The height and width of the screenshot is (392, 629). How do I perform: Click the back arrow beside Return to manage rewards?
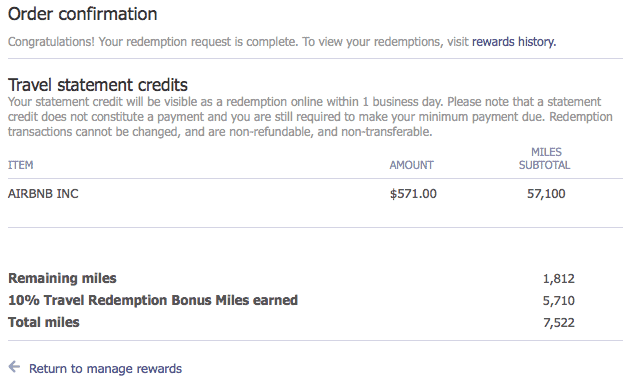point(14,367)
